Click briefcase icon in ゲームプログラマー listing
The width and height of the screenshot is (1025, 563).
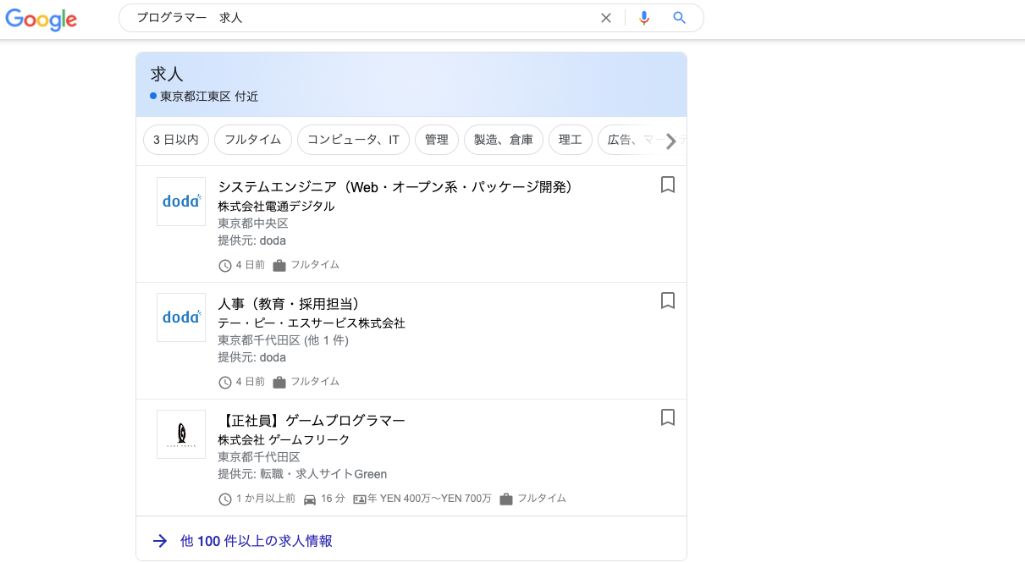(506, 499)
